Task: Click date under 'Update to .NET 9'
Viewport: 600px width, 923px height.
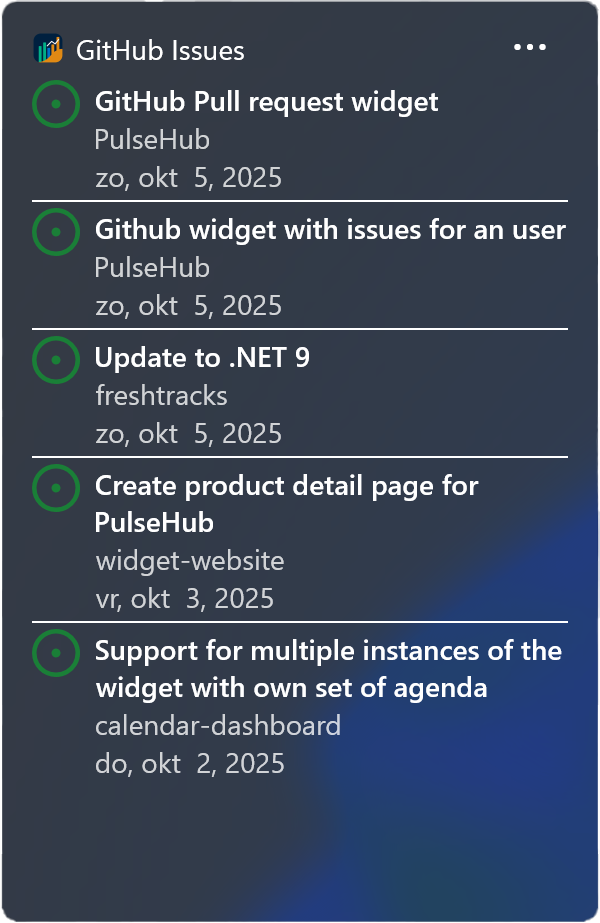Action: click(188, 434)
